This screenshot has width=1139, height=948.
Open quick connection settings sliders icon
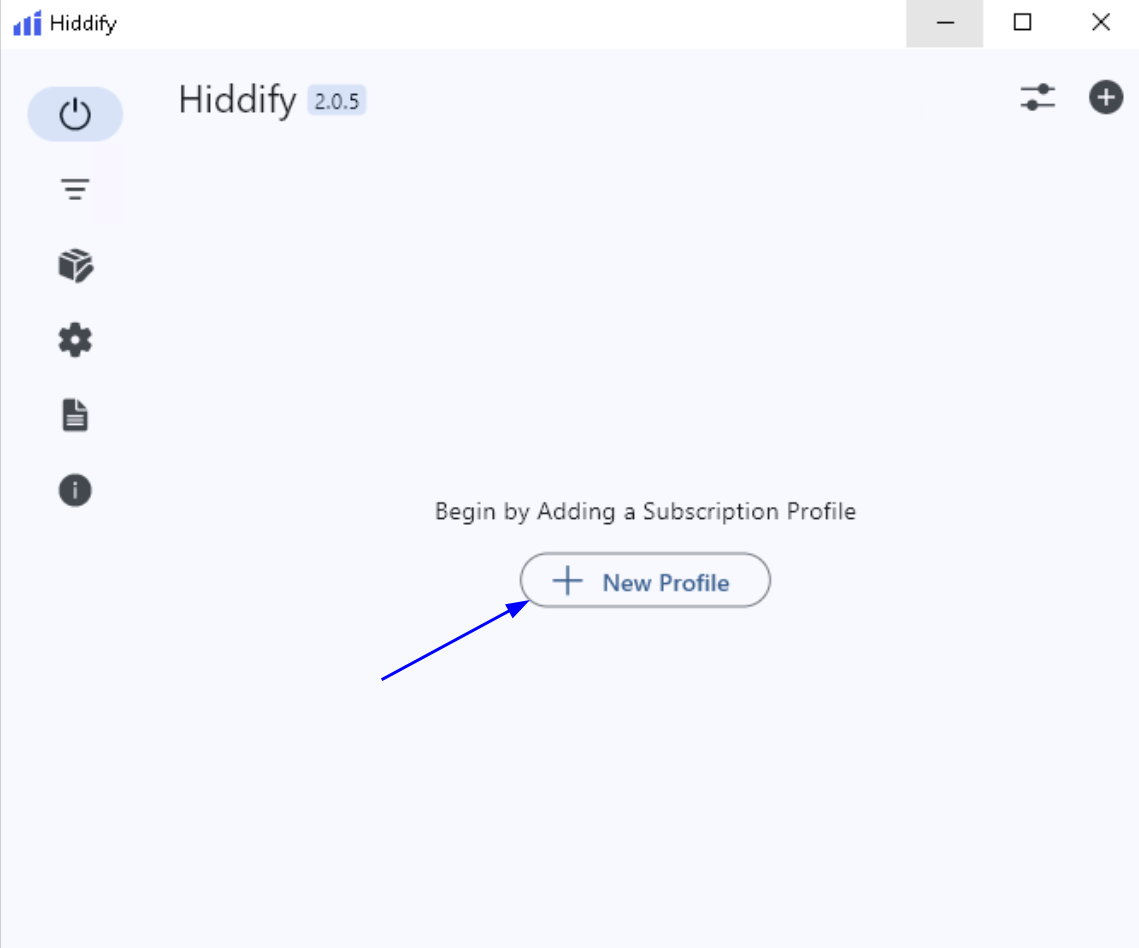[1039, 97]
